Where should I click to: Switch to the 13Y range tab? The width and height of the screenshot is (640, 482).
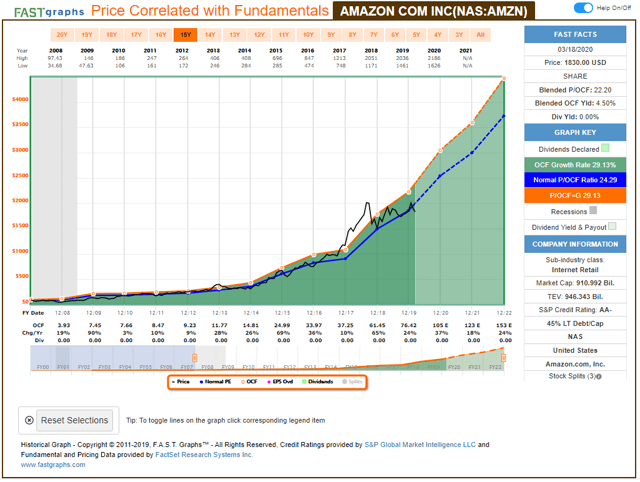[235, 35]
